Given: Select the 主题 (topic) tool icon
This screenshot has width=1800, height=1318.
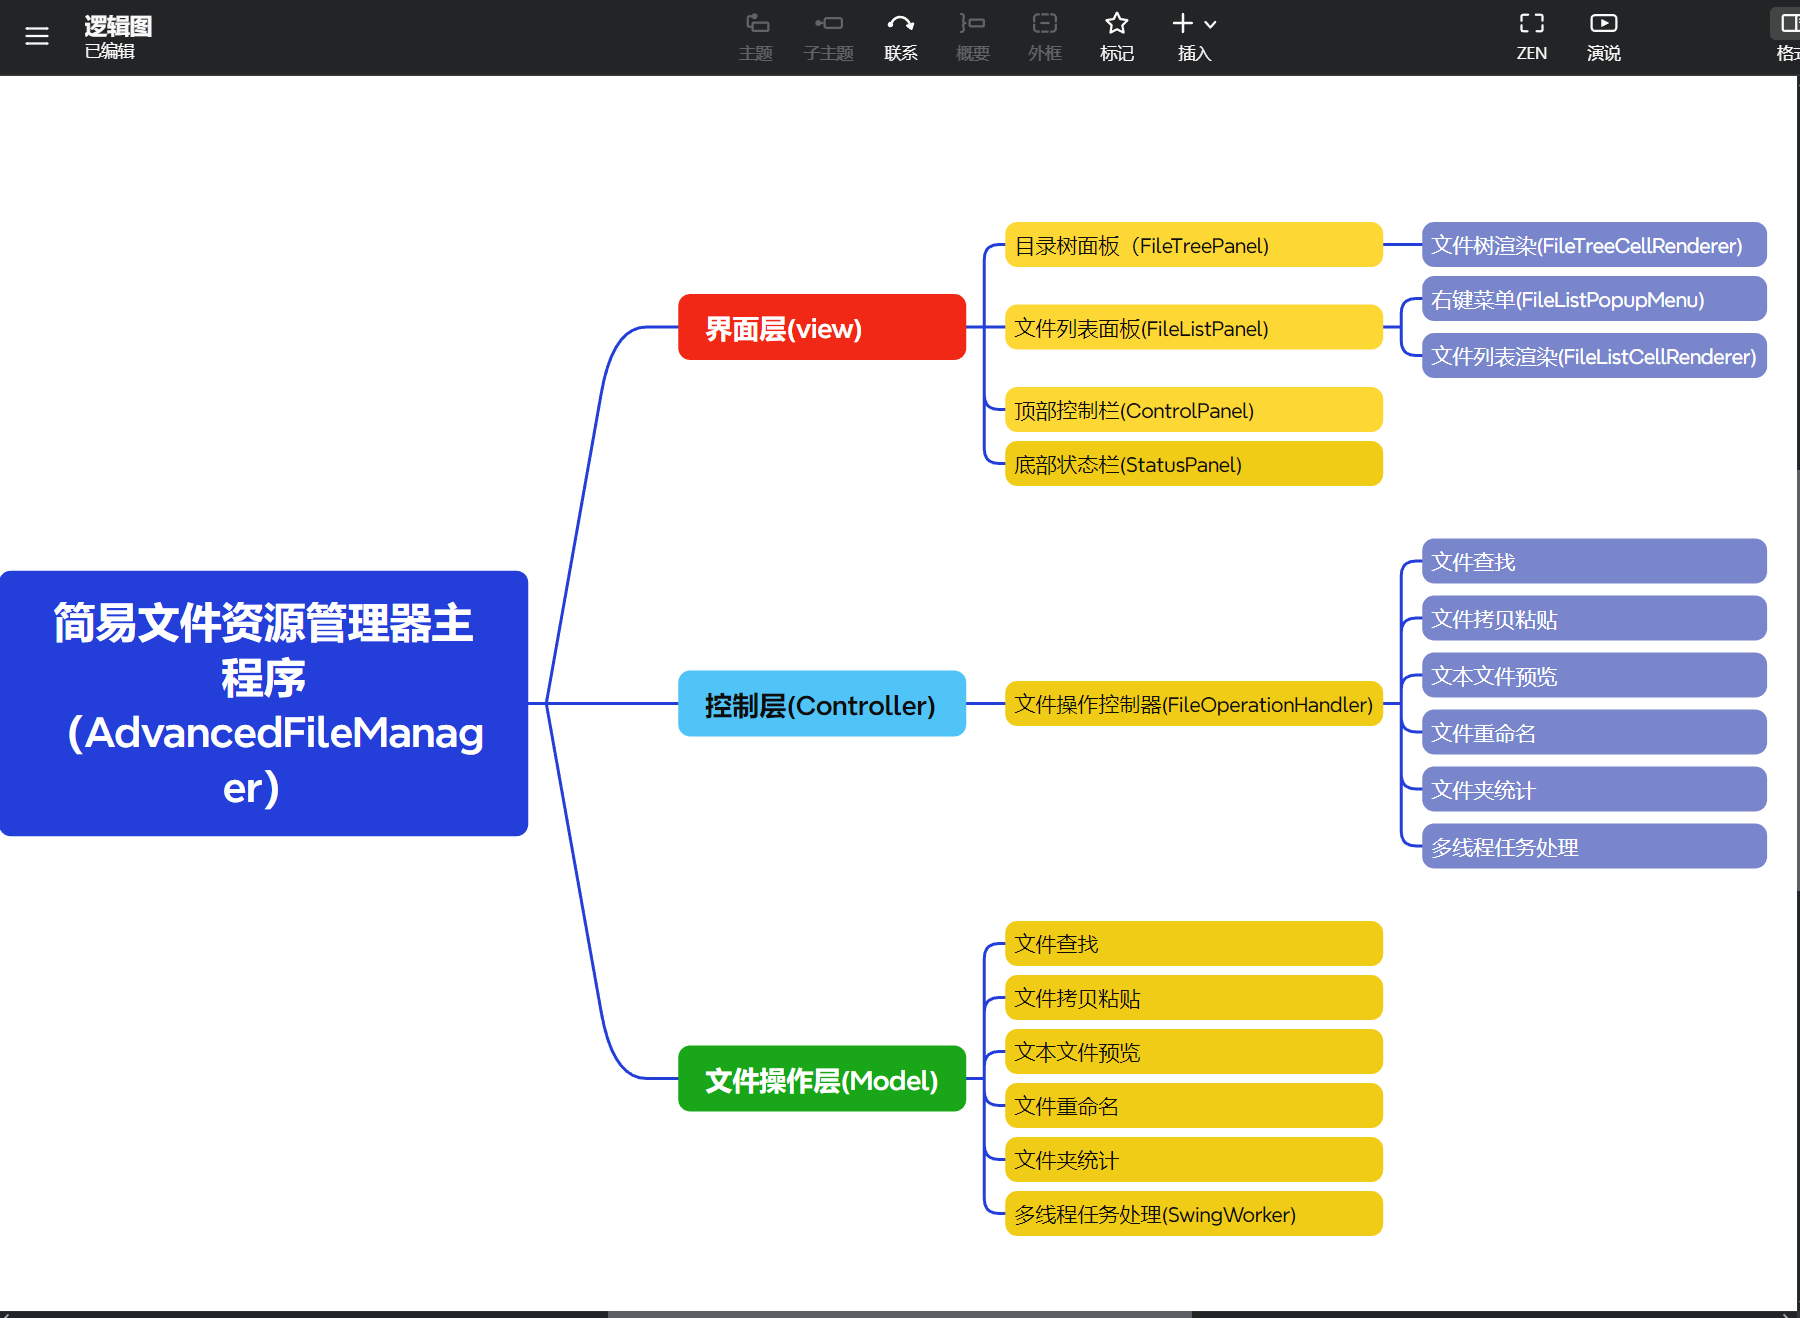Looking at the screenshot, I should point(756,35).
